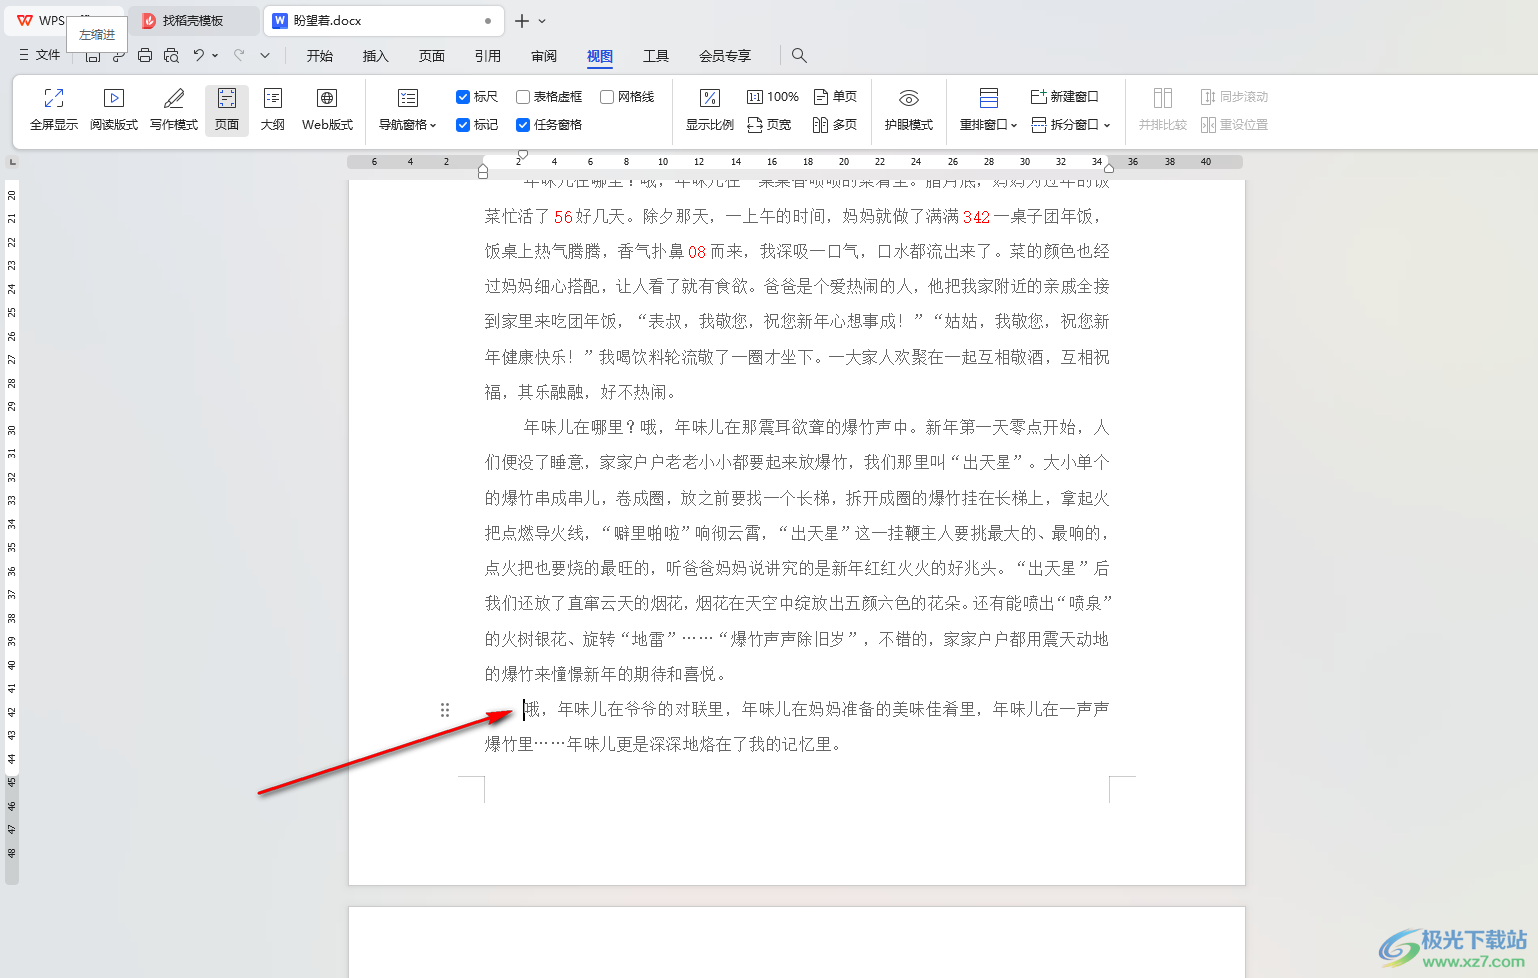Click the Full Screen display icon

coord(54,109)
